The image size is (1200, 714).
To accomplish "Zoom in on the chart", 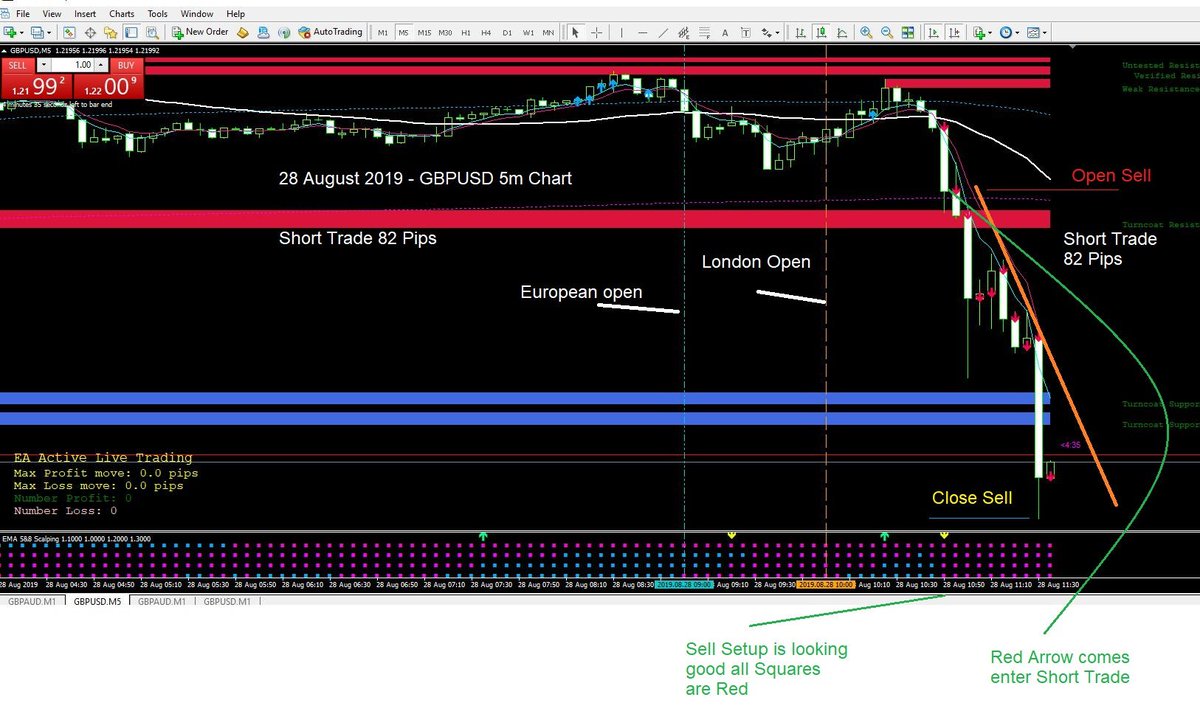I will (x=866, y=32).
